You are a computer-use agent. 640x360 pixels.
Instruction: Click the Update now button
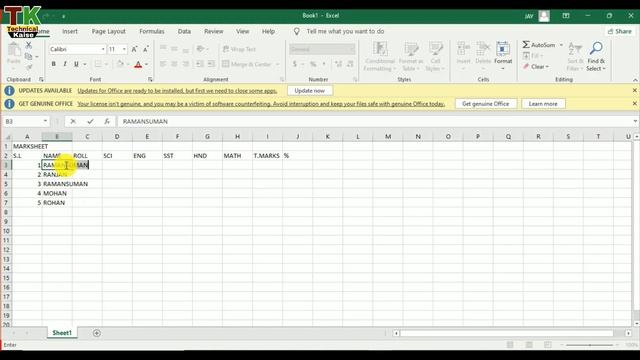pyautogui.click(x=310, y=91)
